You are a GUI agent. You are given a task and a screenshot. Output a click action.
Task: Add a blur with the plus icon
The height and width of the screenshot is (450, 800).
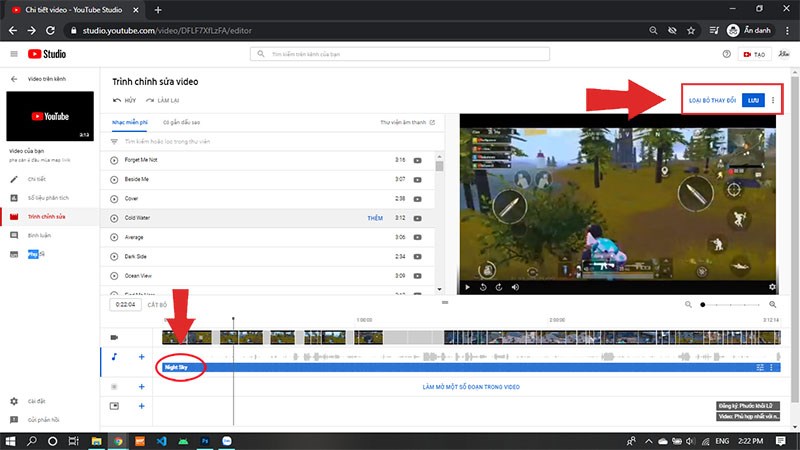pyautogui.click(x=141, y=387)
